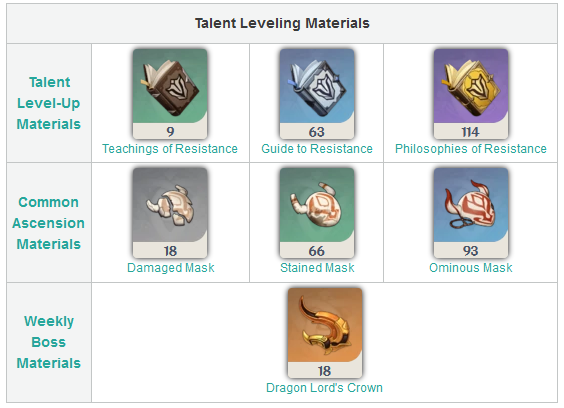
Task: Click the Teachings of Resistance book icon
Action: [170, 94]
